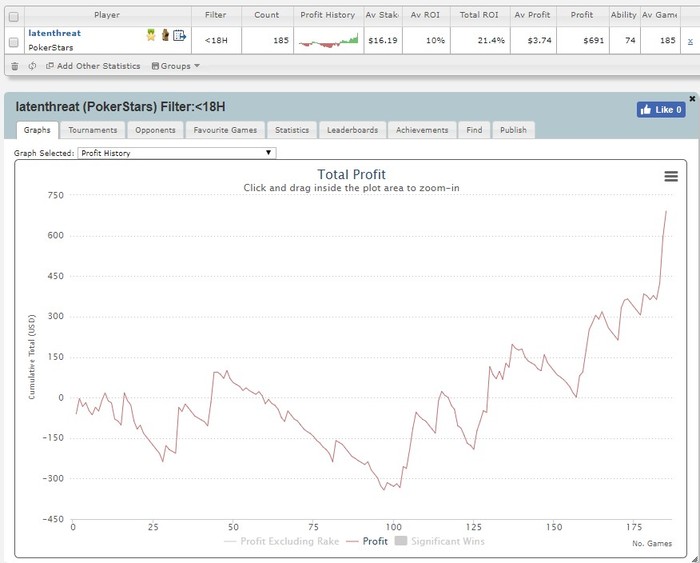Sort by Av ROI column header

(x=425, y=15)
